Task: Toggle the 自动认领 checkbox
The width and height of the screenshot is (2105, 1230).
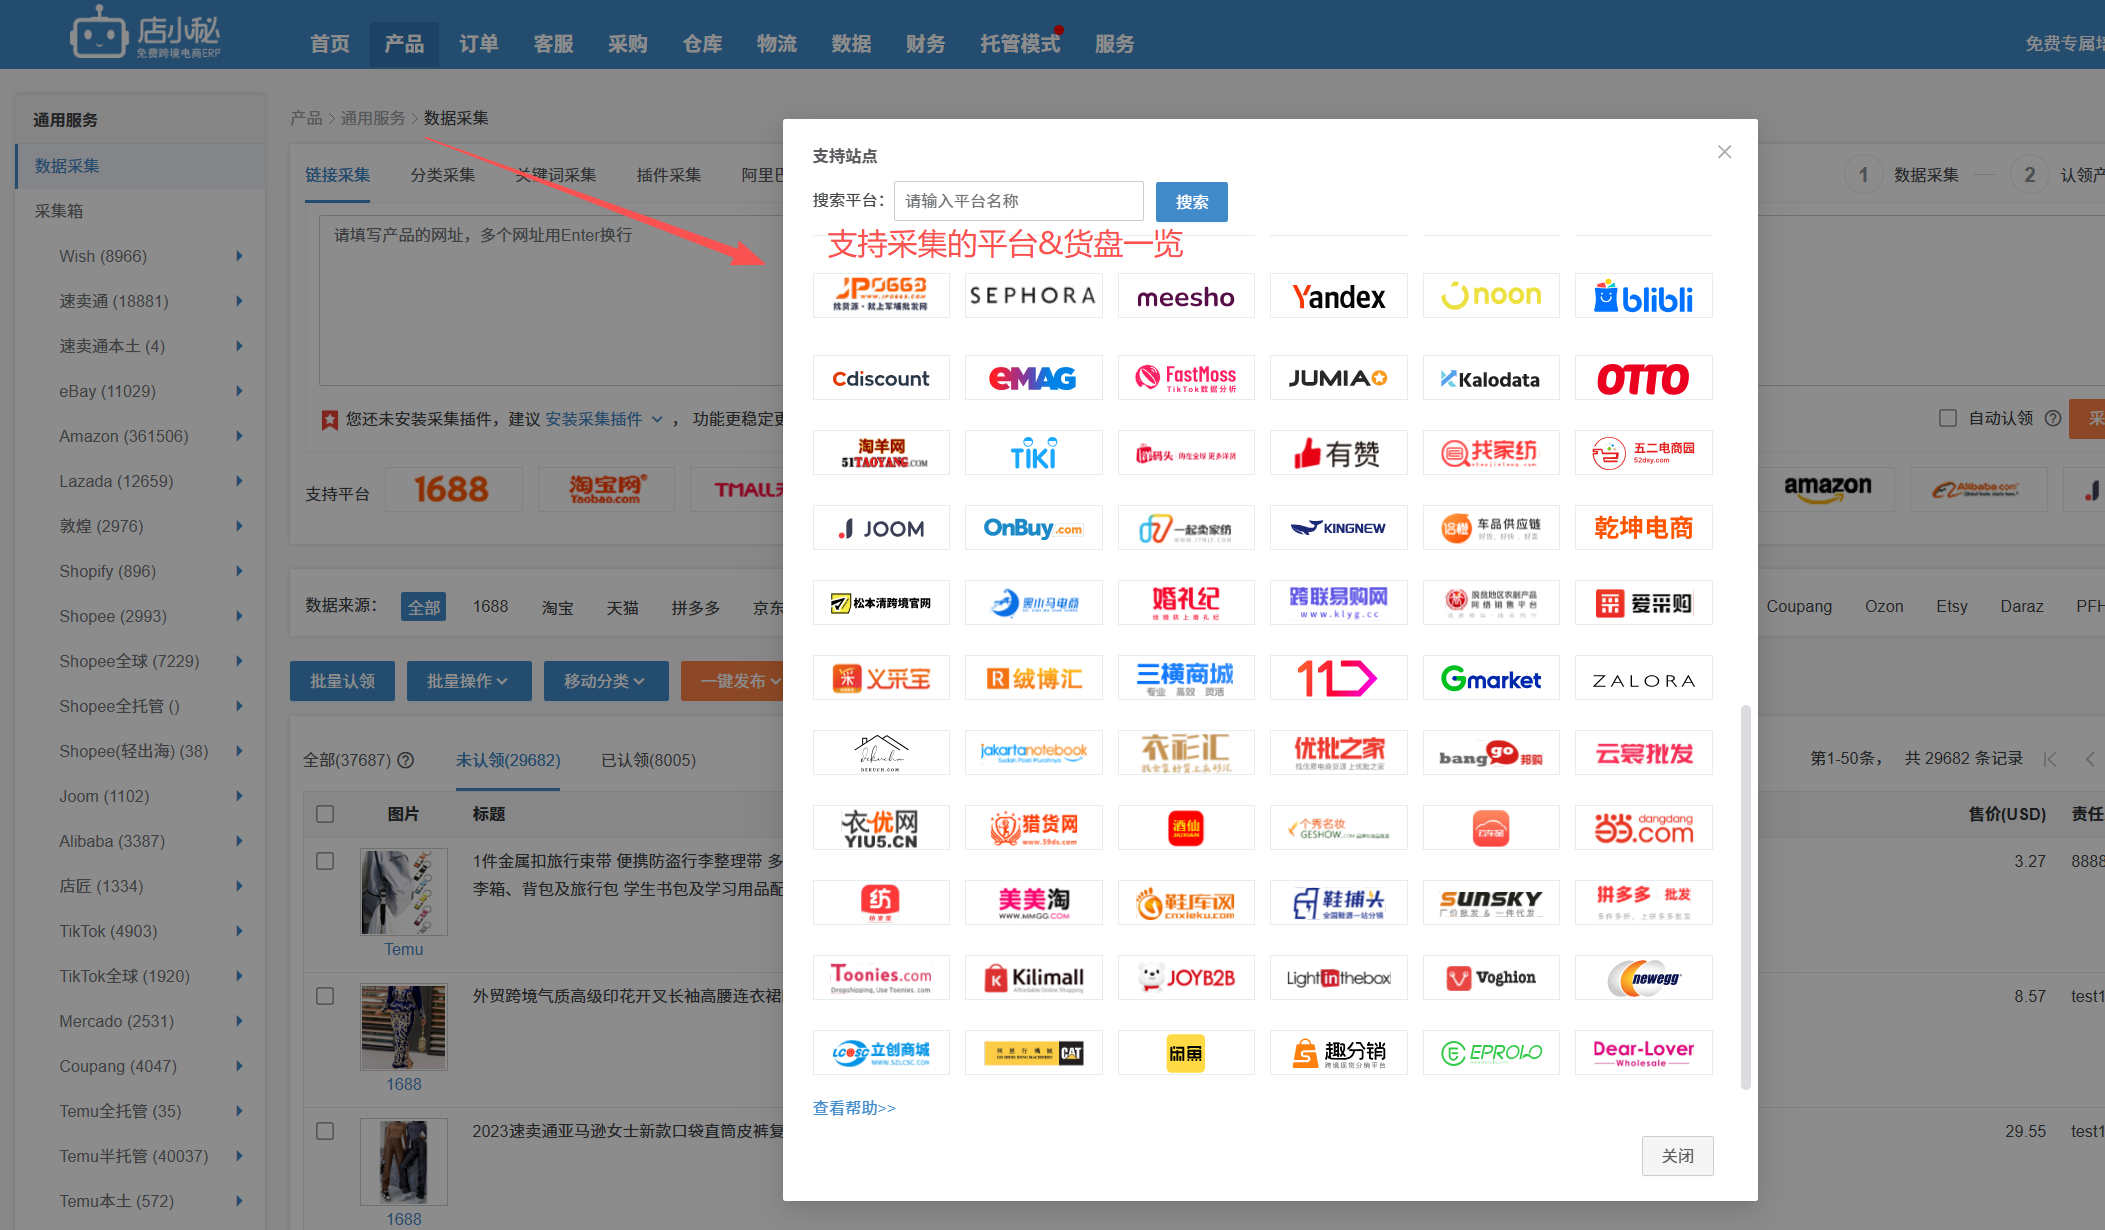Action: click(x=1947, y=418)
